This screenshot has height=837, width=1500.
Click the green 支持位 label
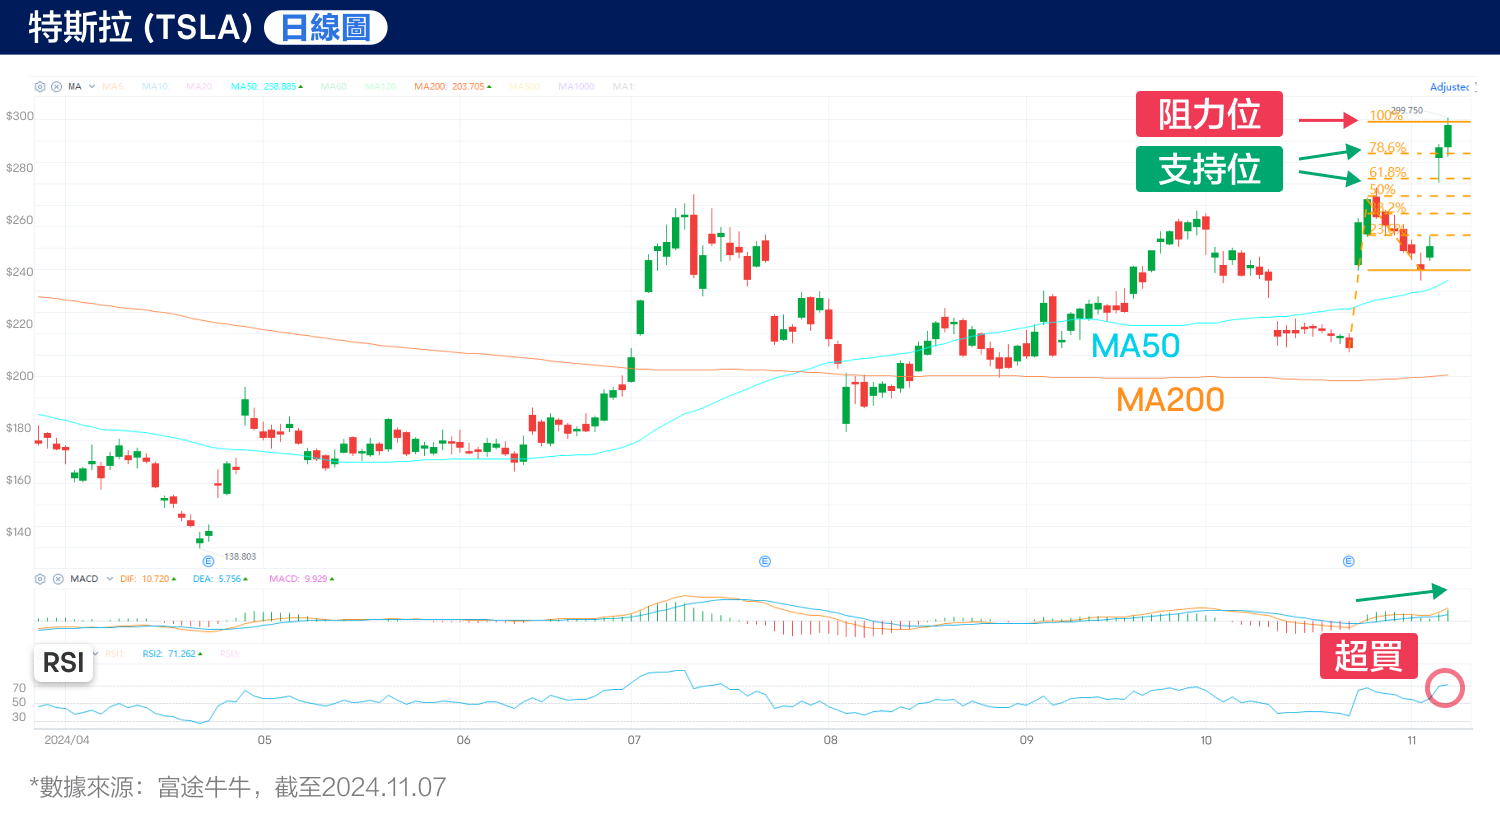click(x=1209, y=169)
